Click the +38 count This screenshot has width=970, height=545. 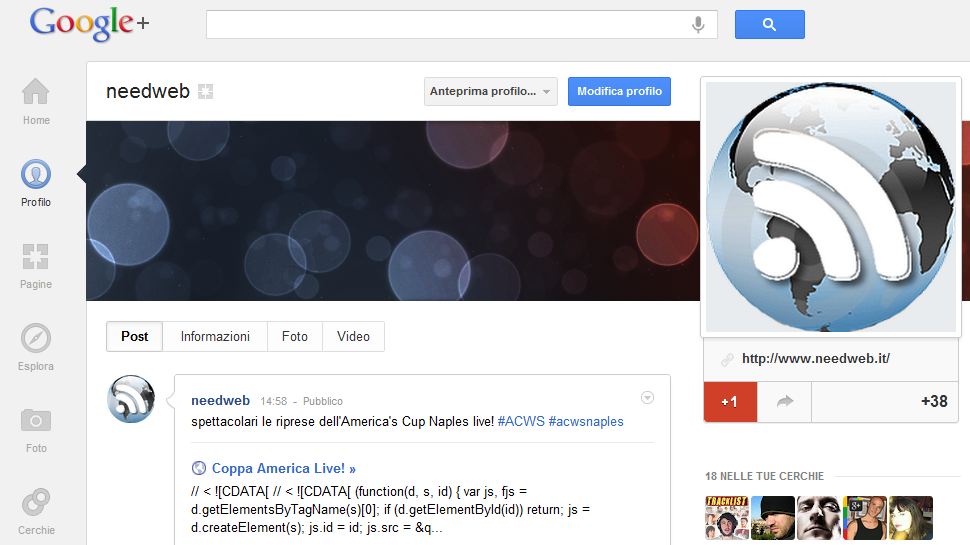tap(934, 401)
